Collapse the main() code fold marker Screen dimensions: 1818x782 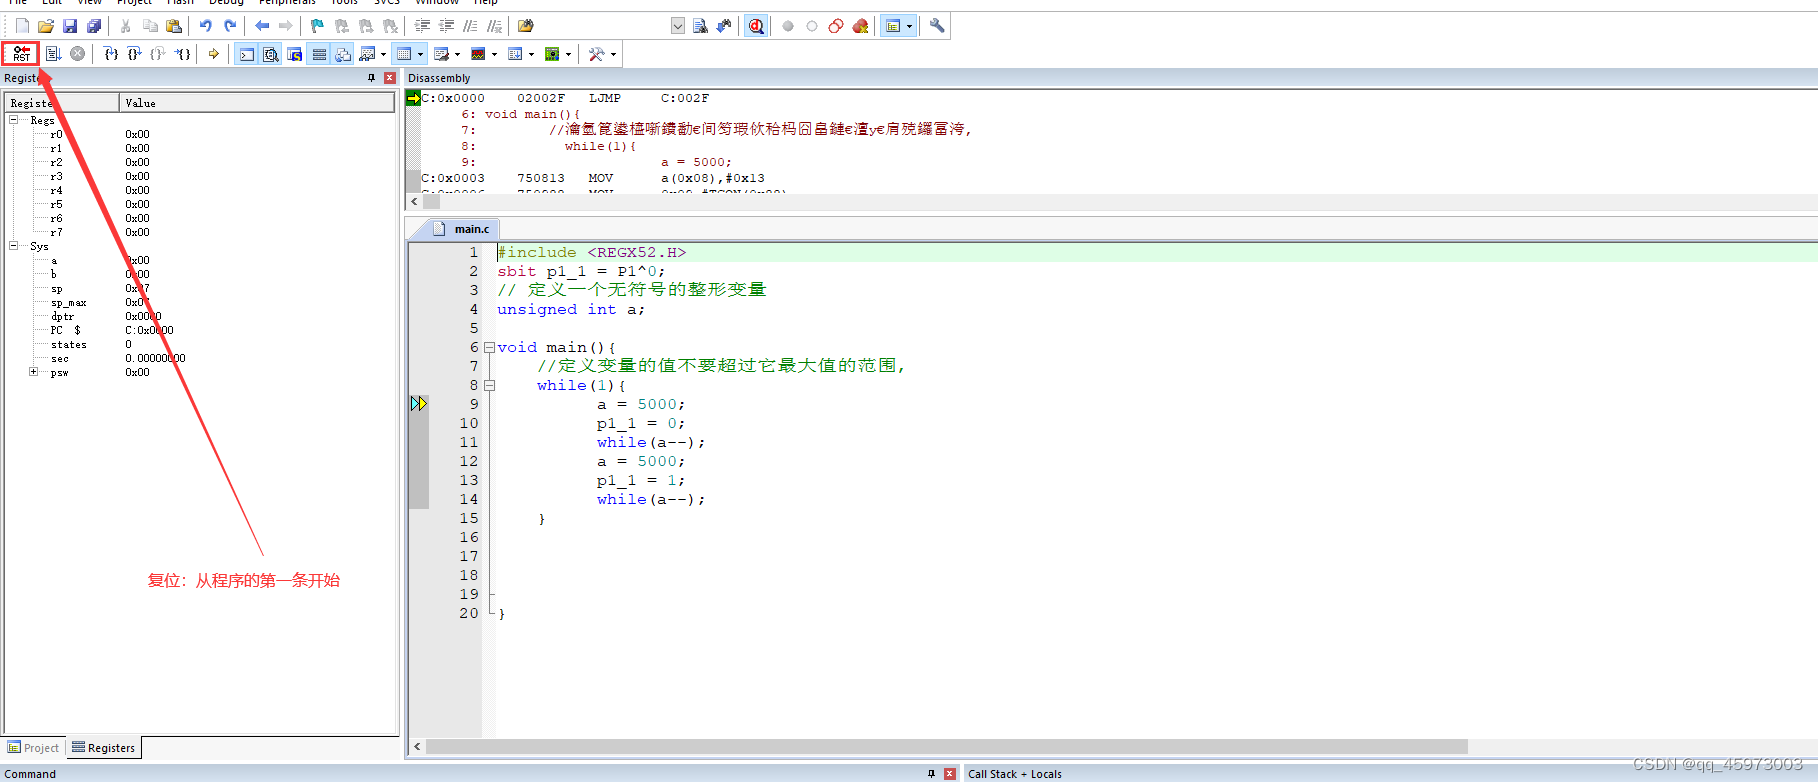[489, 348]
